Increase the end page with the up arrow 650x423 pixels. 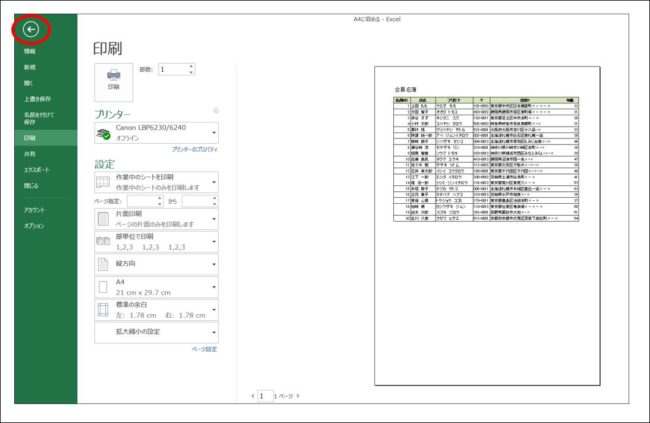(x=215, y=198)
